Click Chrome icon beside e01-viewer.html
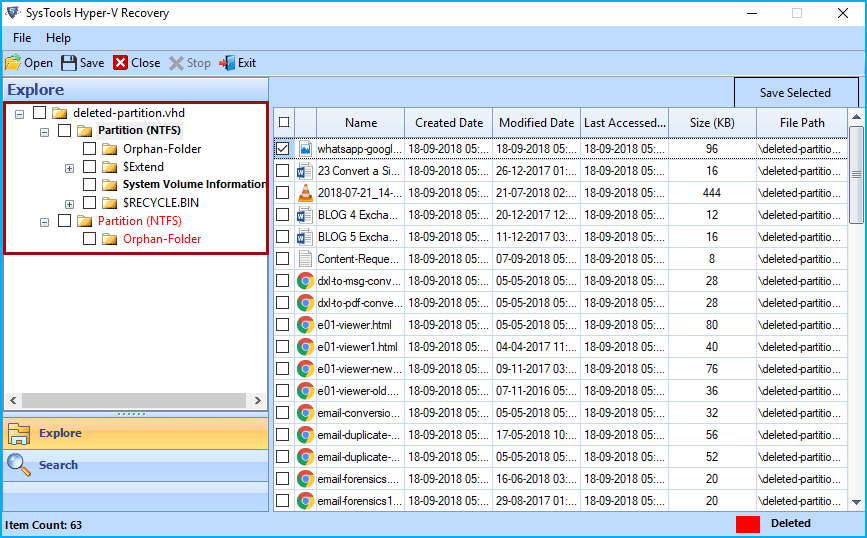The height and width of the screenshot is (538, 867). 305,325
